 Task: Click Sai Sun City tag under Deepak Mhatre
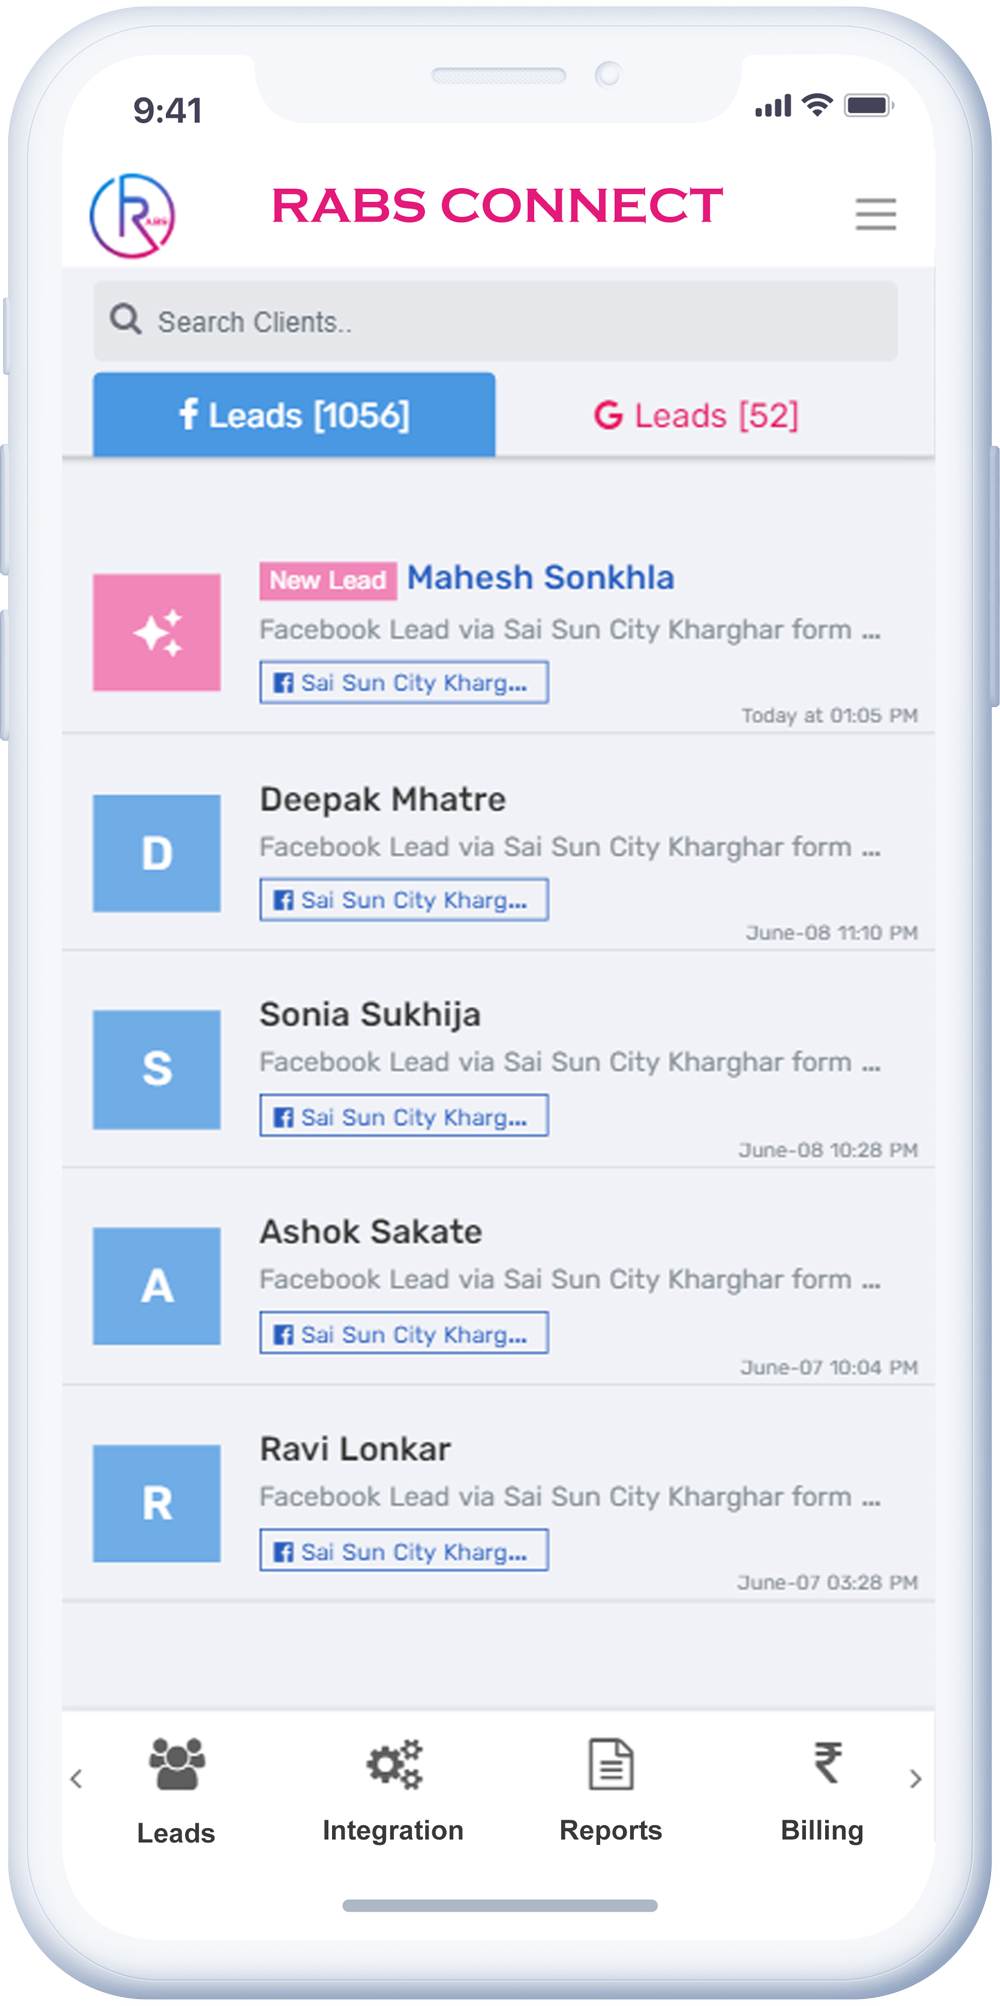click(404, 900)
